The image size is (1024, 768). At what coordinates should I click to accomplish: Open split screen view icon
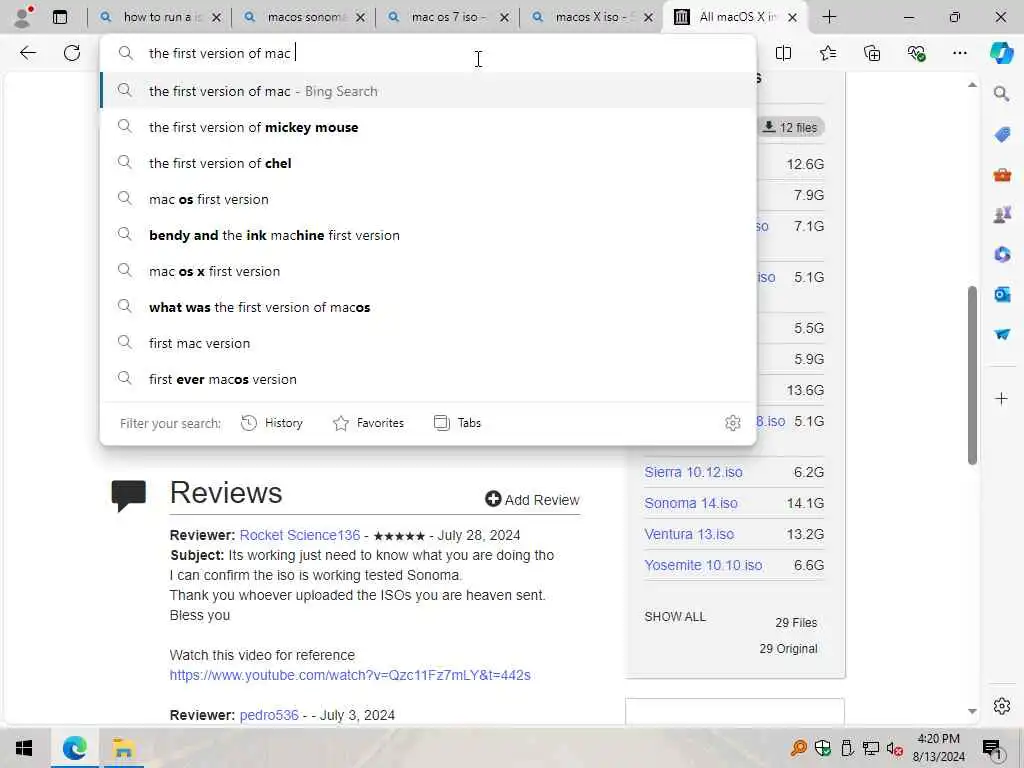(x=783, y=53)
